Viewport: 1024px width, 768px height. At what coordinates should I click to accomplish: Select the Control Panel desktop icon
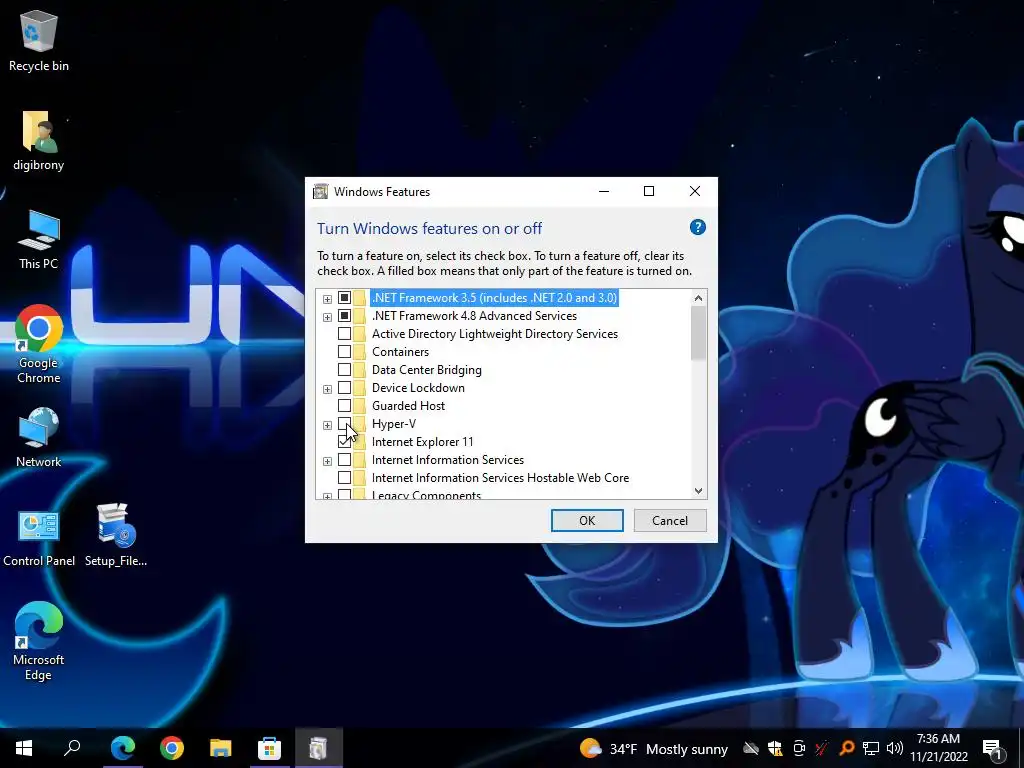coord(39,539)
